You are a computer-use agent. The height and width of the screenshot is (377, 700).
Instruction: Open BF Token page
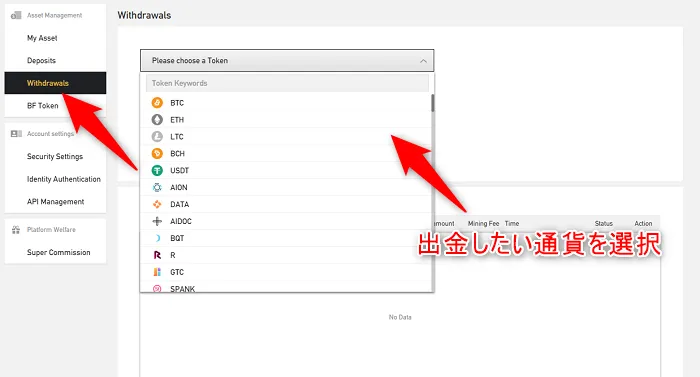click(x=42, y=105)
